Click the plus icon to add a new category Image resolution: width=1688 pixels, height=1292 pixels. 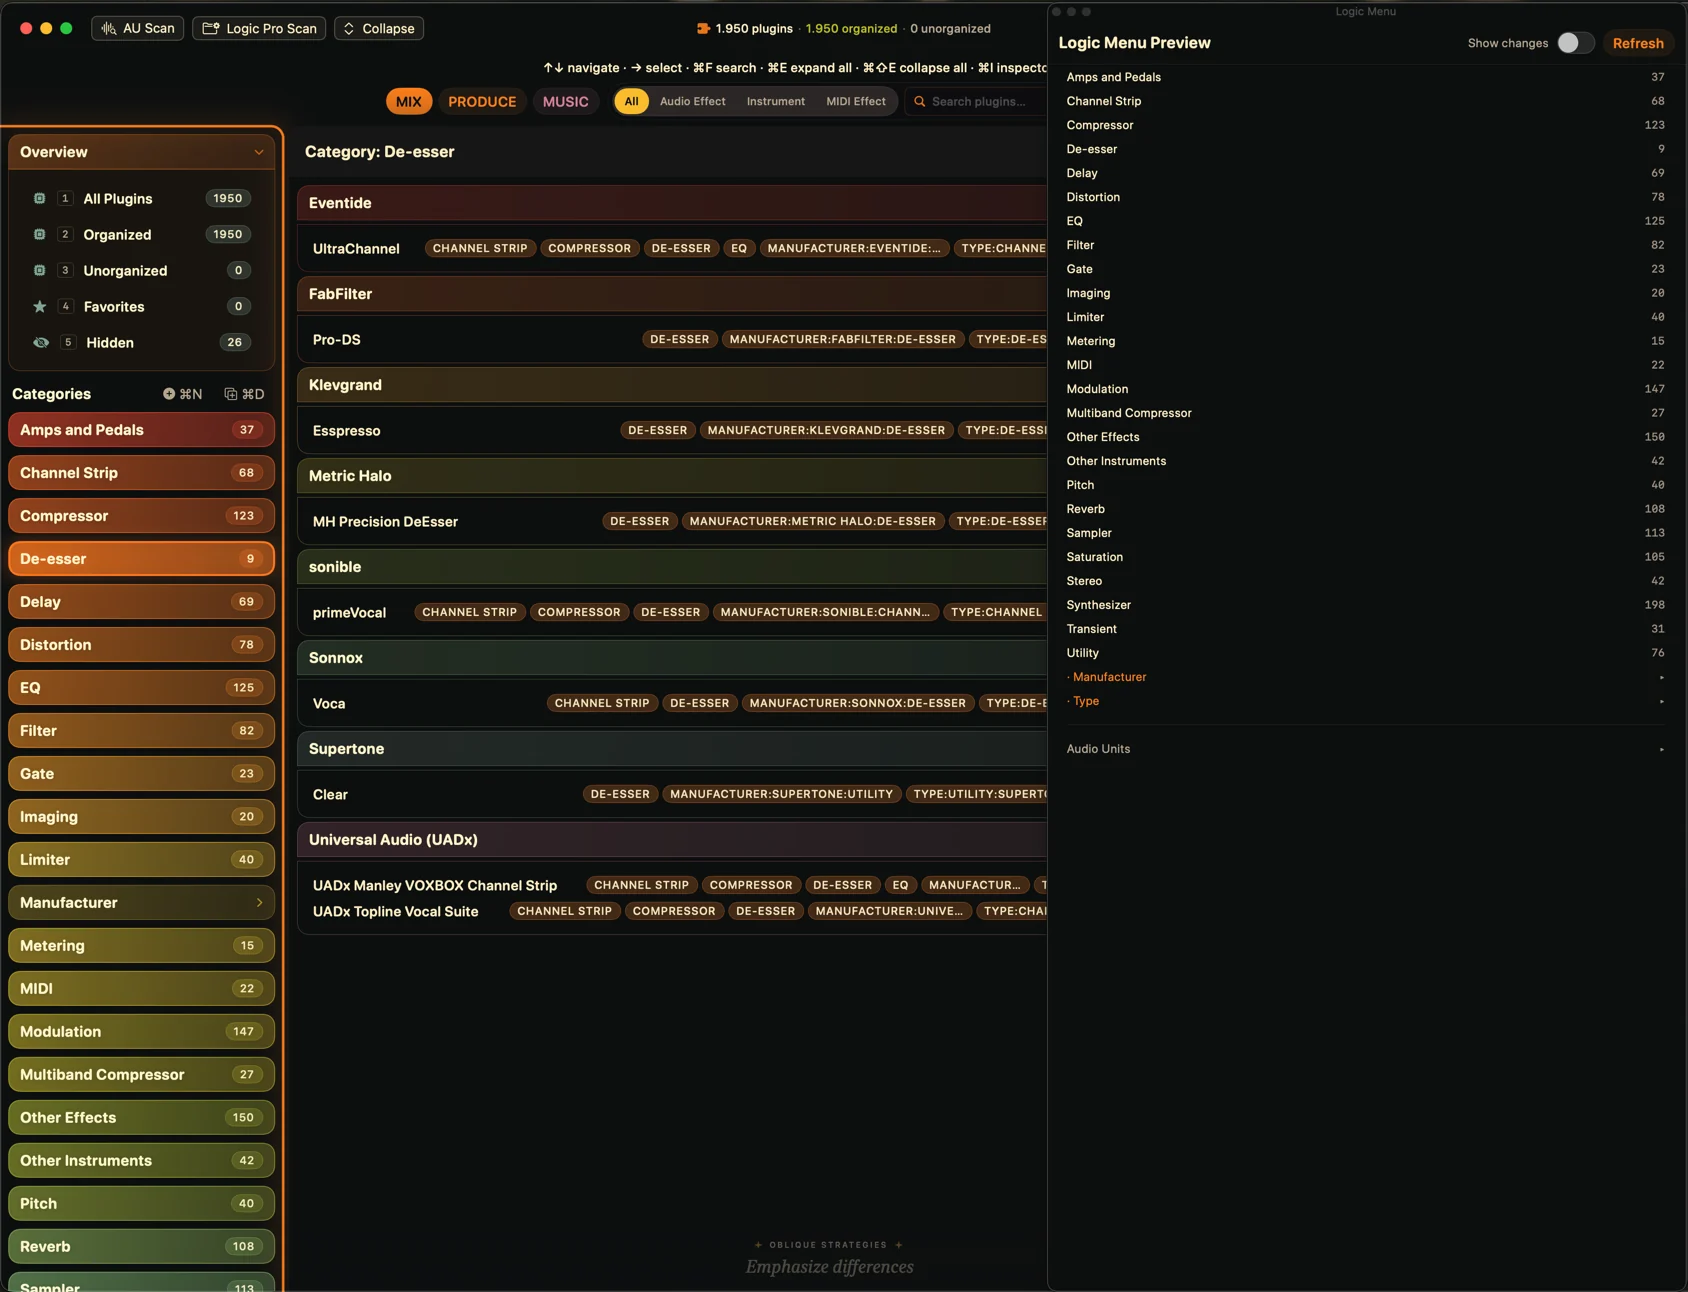pyautogui.click(x=169, y=394)
